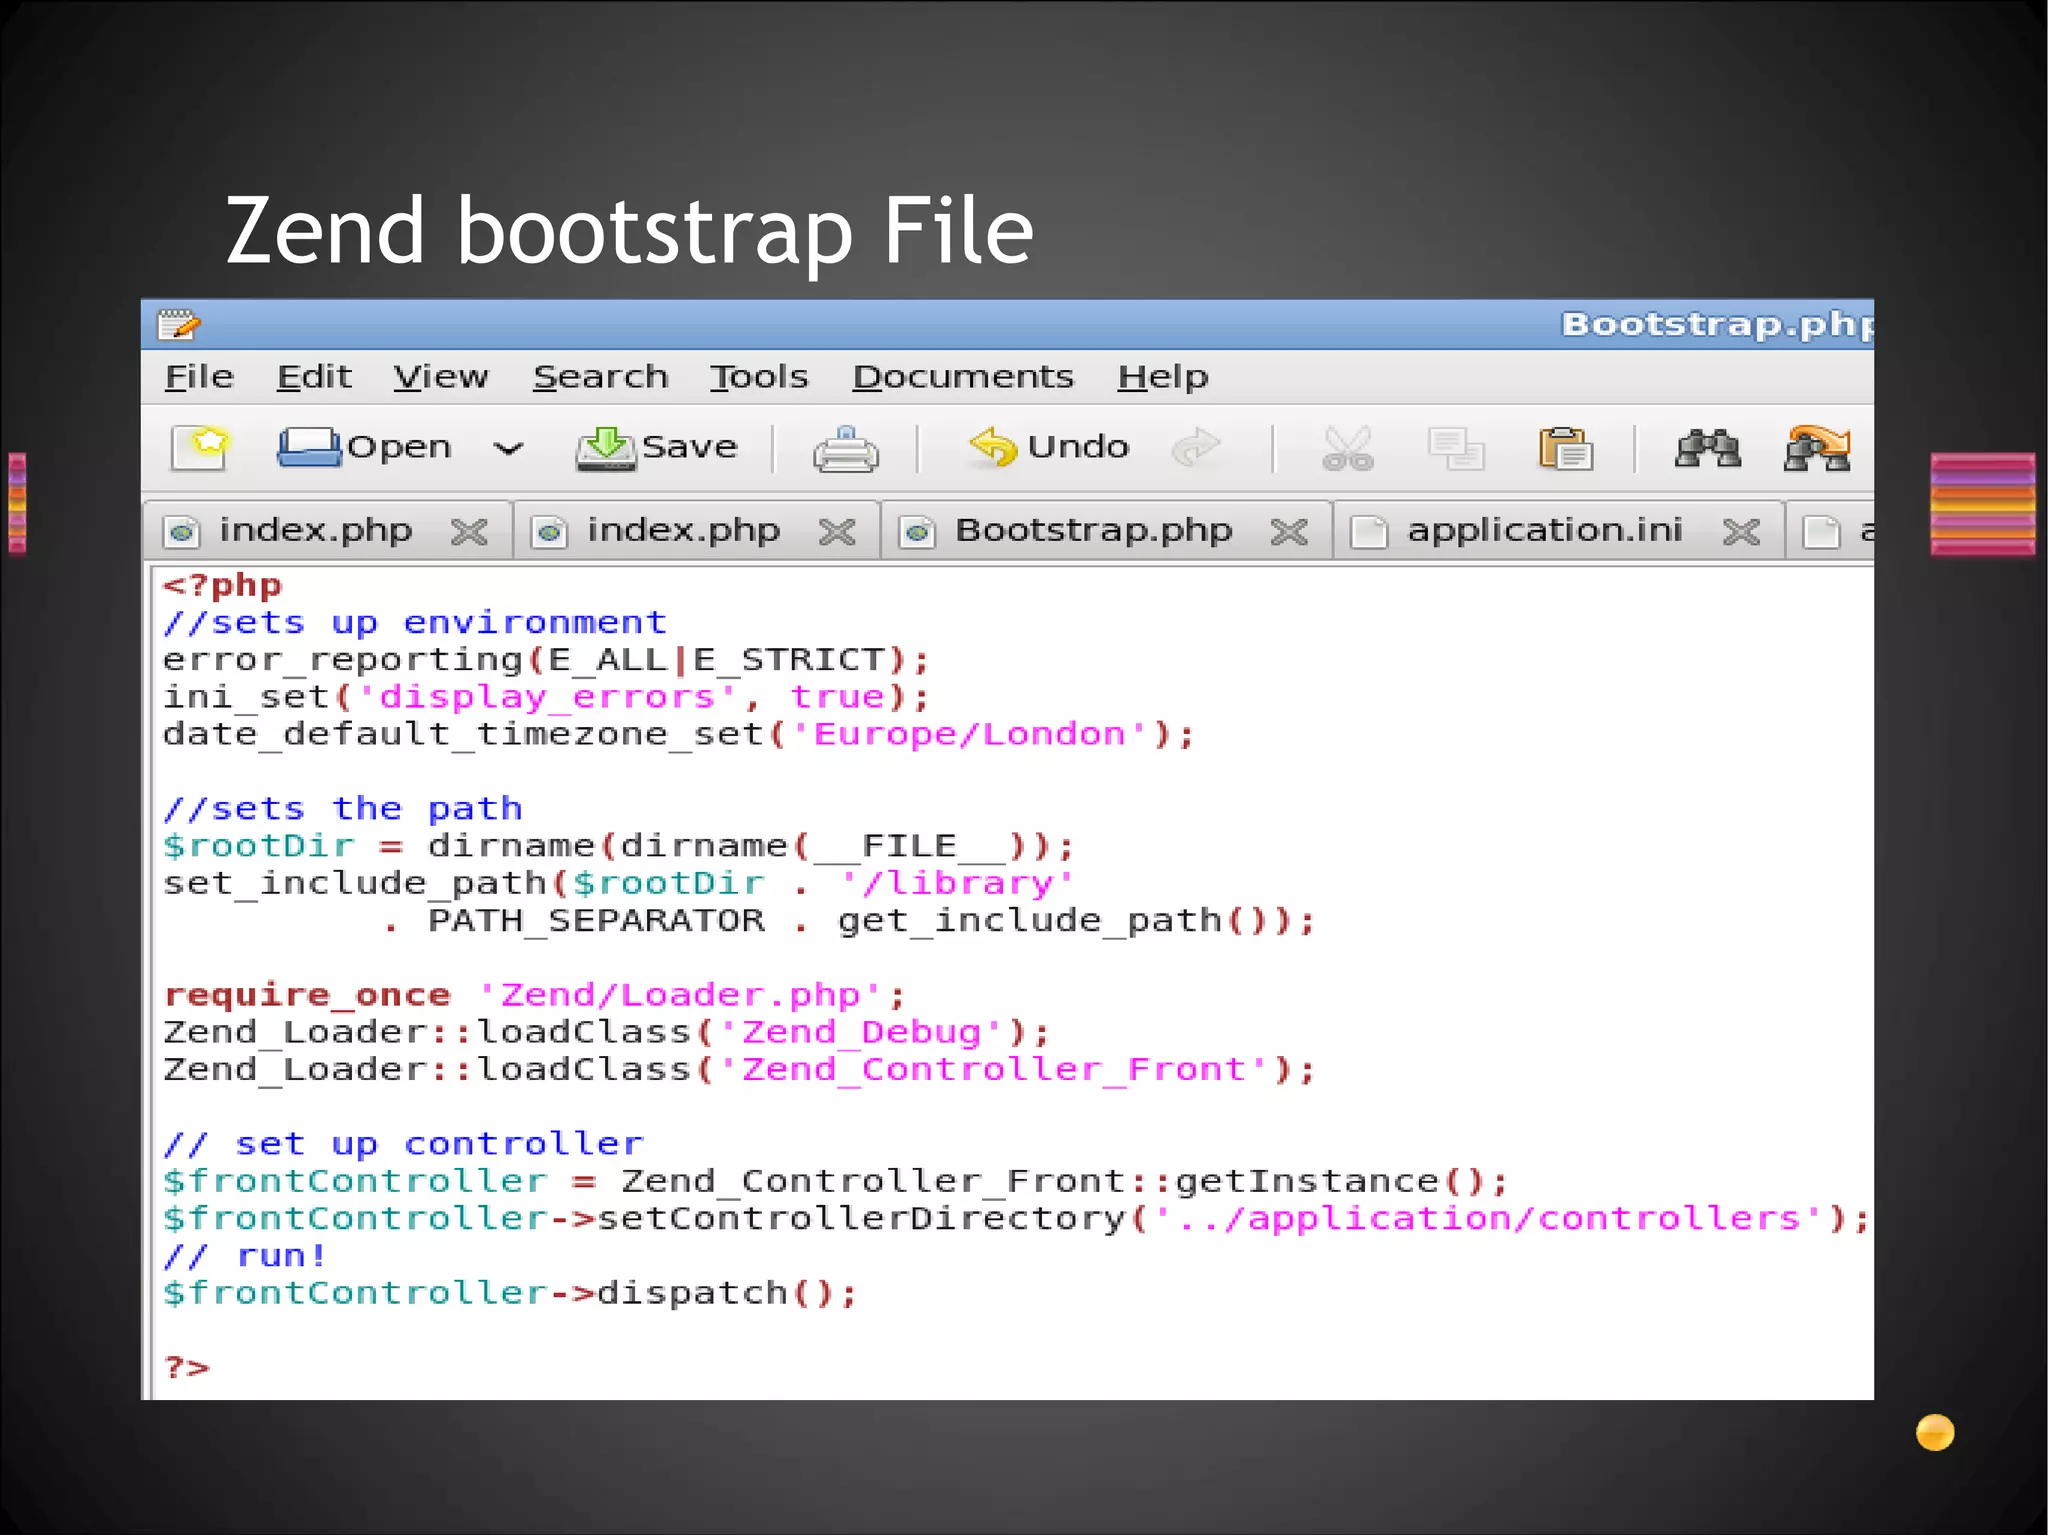2048x1535 pixels.
Task: Click the '// set up controller' comment
Action: point(403,1144)
